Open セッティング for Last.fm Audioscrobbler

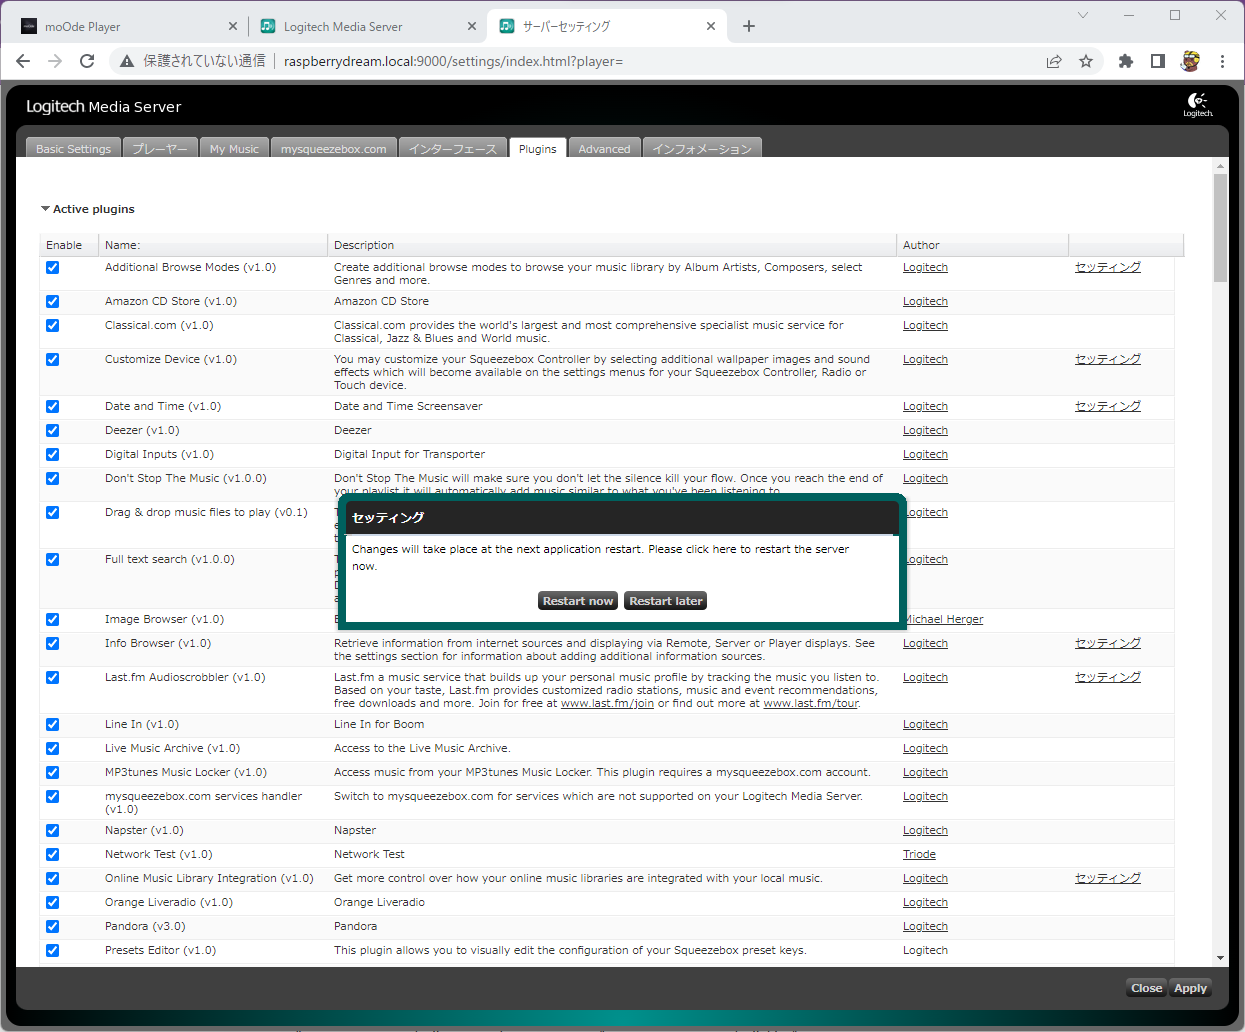[1108, 677]
